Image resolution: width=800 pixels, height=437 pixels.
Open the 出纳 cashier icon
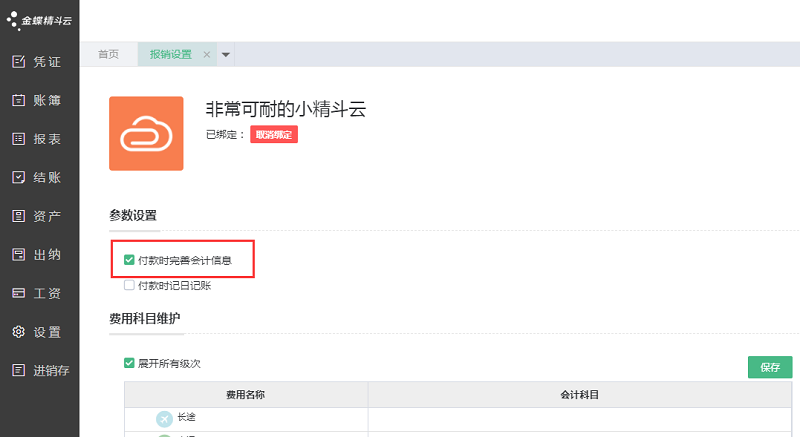pyautogui.click(x=18, y=254)
